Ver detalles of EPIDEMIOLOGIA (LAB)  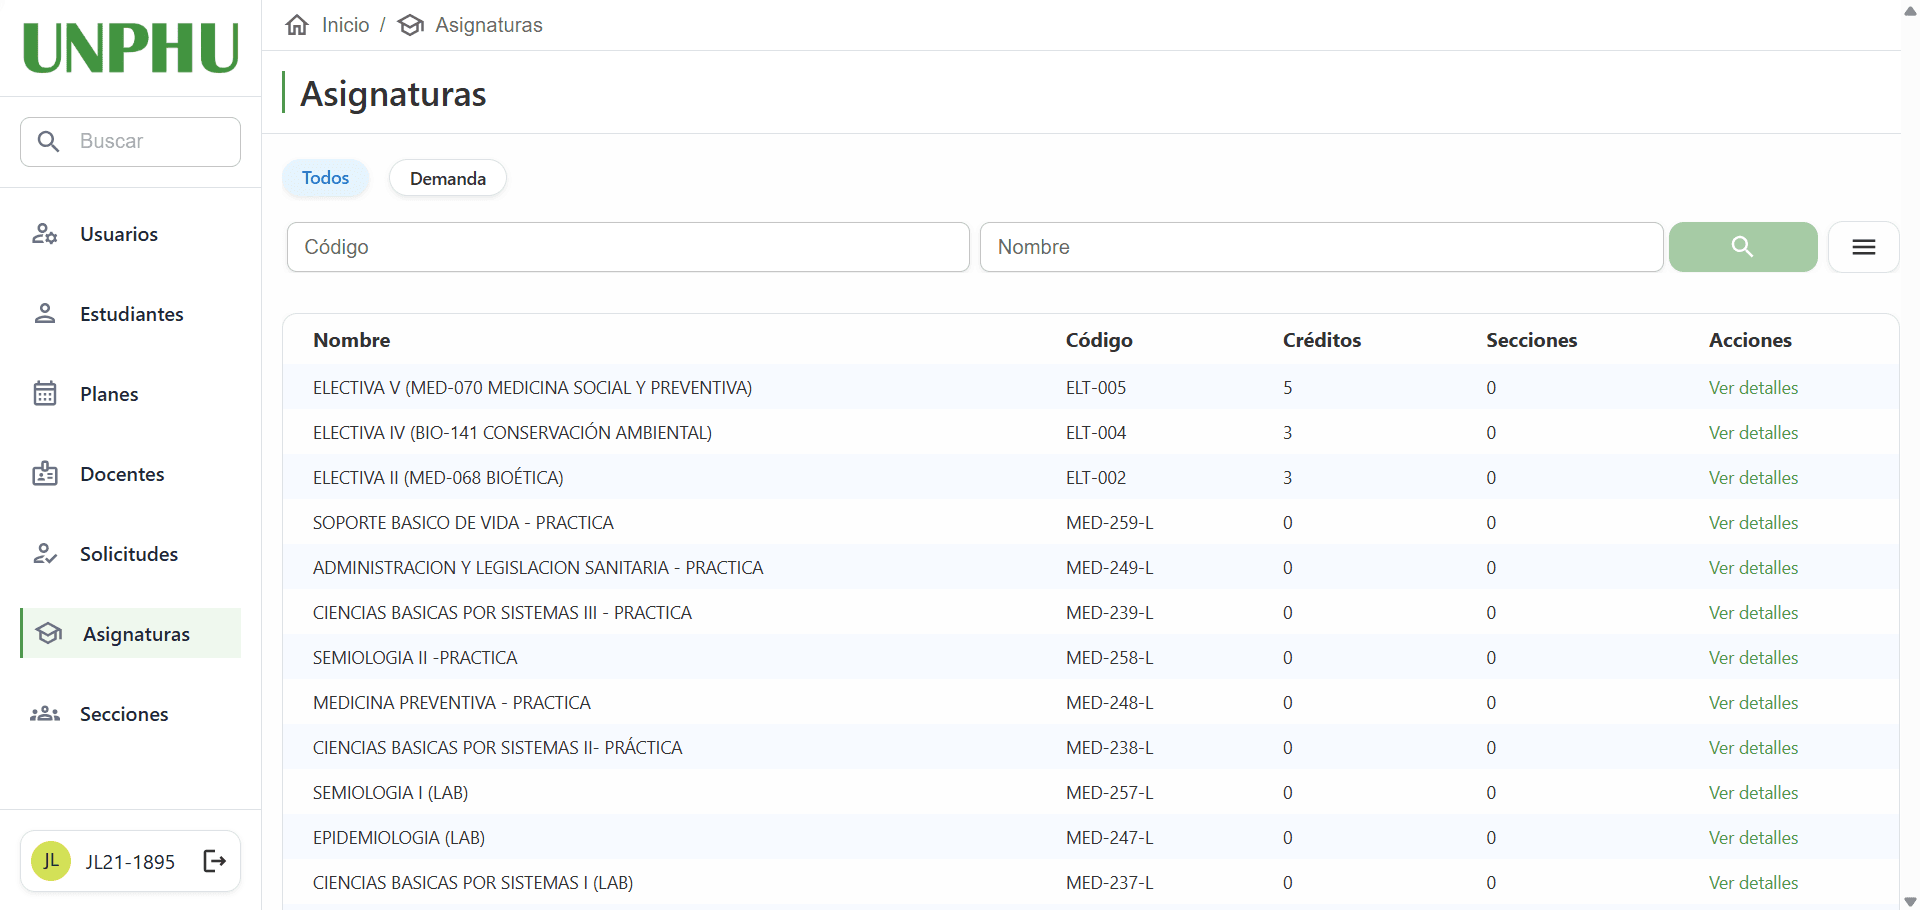point(1753,838)
